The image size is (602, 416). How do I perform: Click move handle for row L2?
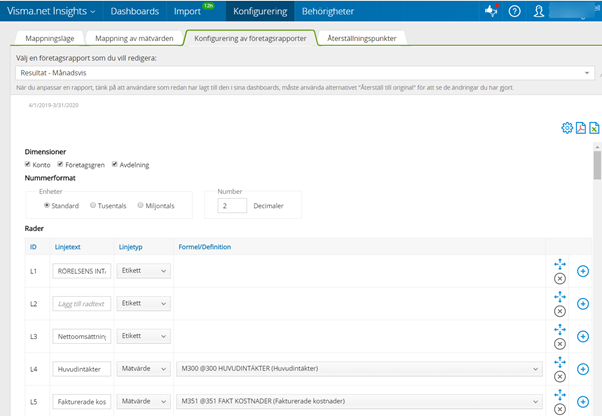pyautogui.click(x=560, y=297)
